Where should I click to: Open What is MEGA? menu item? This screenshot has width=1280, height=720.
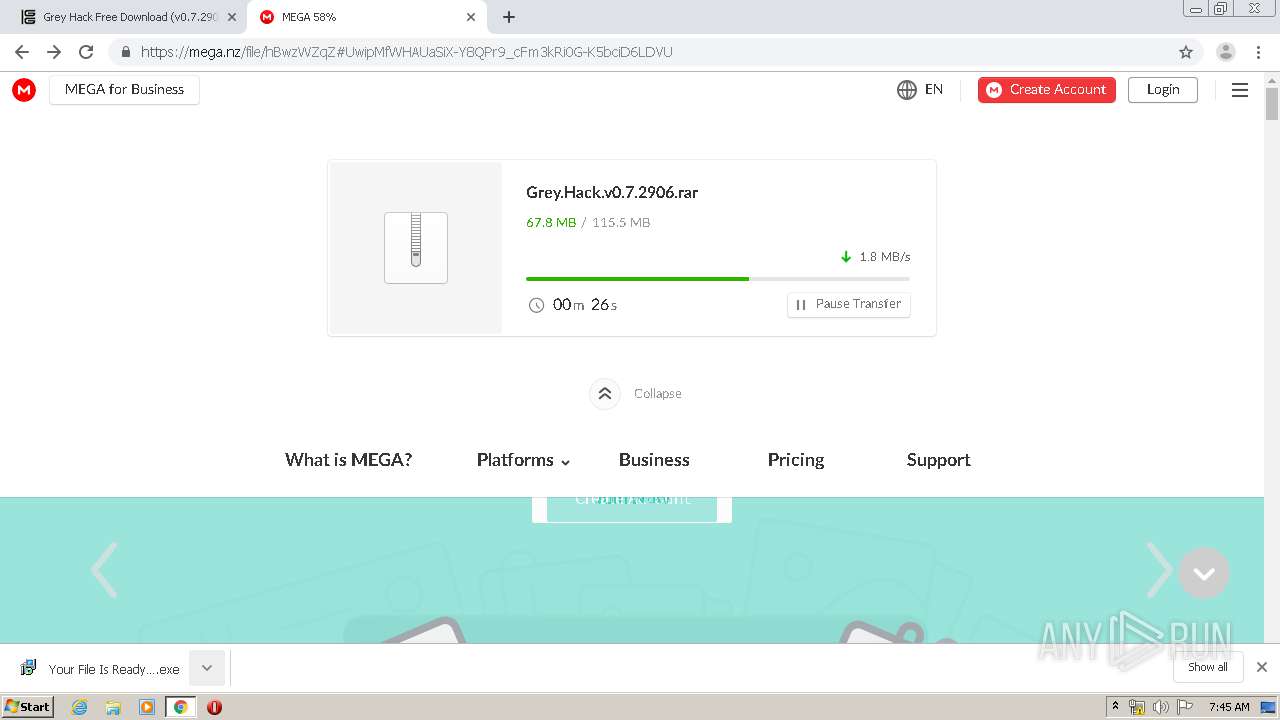[348, 460]
